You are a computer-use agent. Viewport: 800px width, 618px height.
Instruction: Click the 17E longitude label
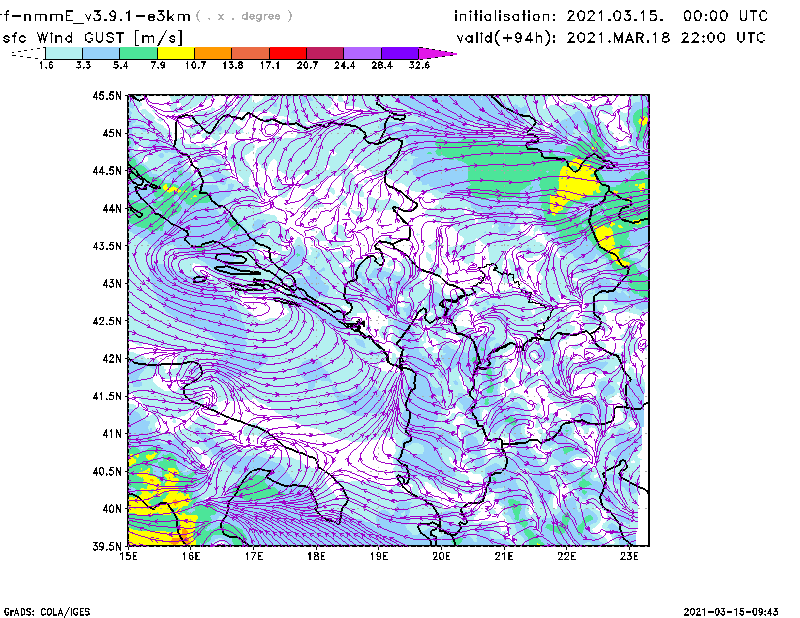click(x=254, y=556)
